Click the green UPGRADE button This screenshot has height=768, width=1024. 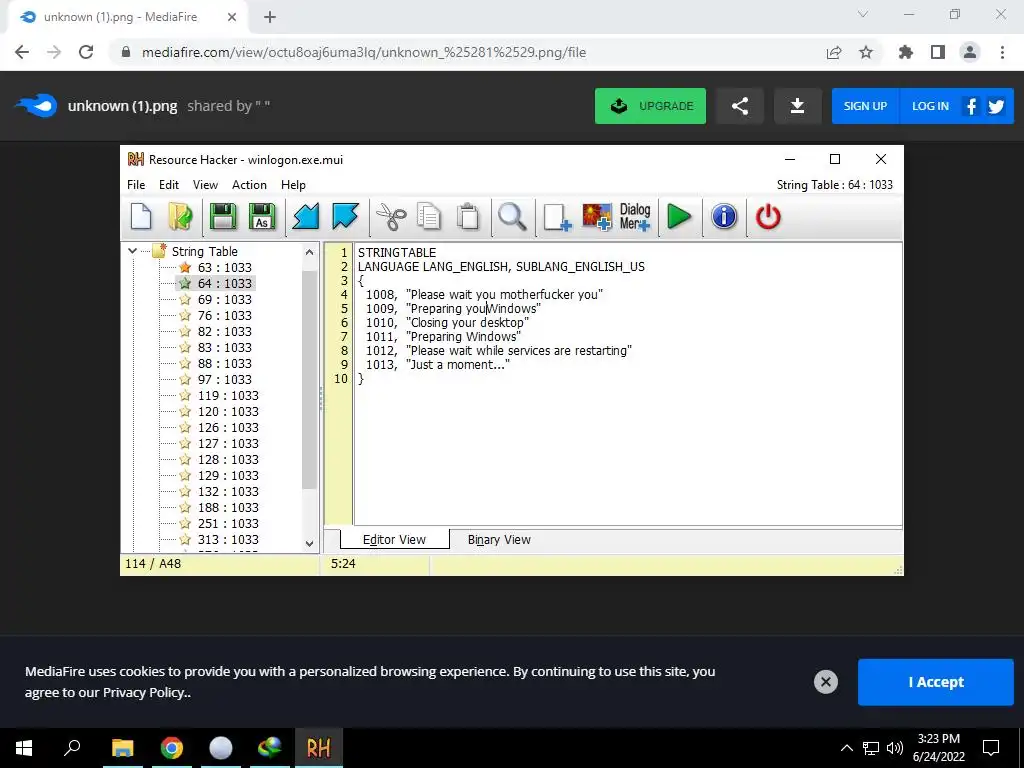pos(650,106)
